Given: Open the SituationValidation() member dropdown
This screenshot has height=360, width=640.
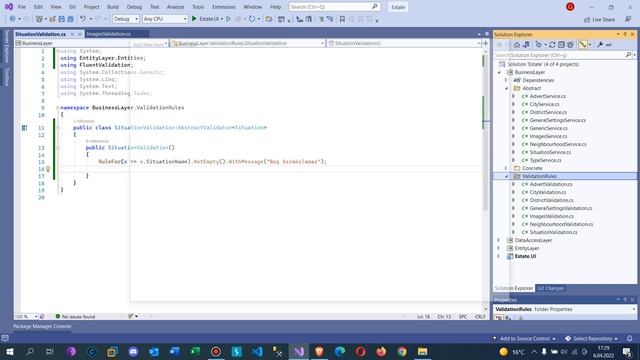Looking at the screenshot, I should pos(404,43).
